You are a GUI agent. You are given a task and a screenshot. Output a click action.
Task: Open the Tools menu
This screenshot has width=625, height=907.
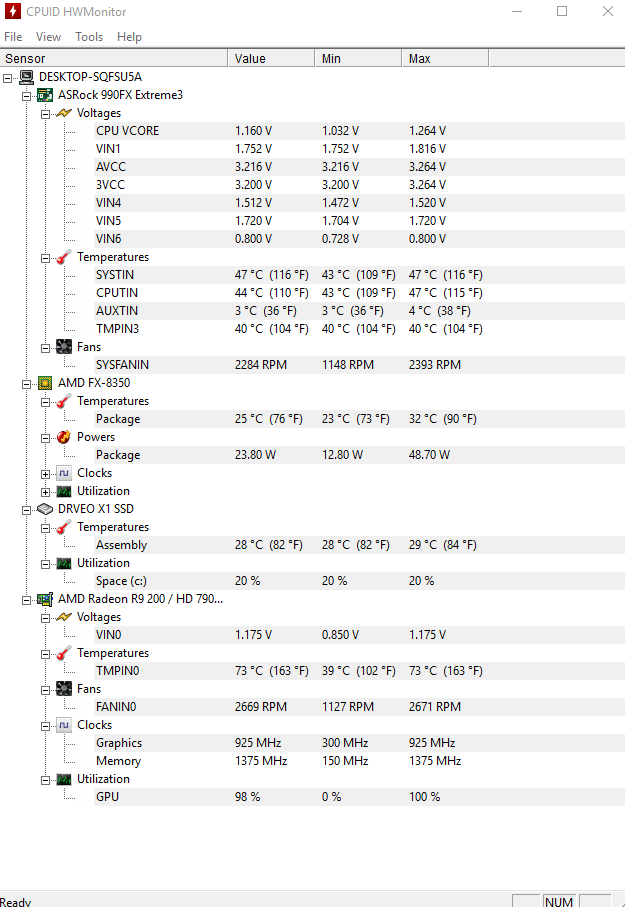(89, 37)
